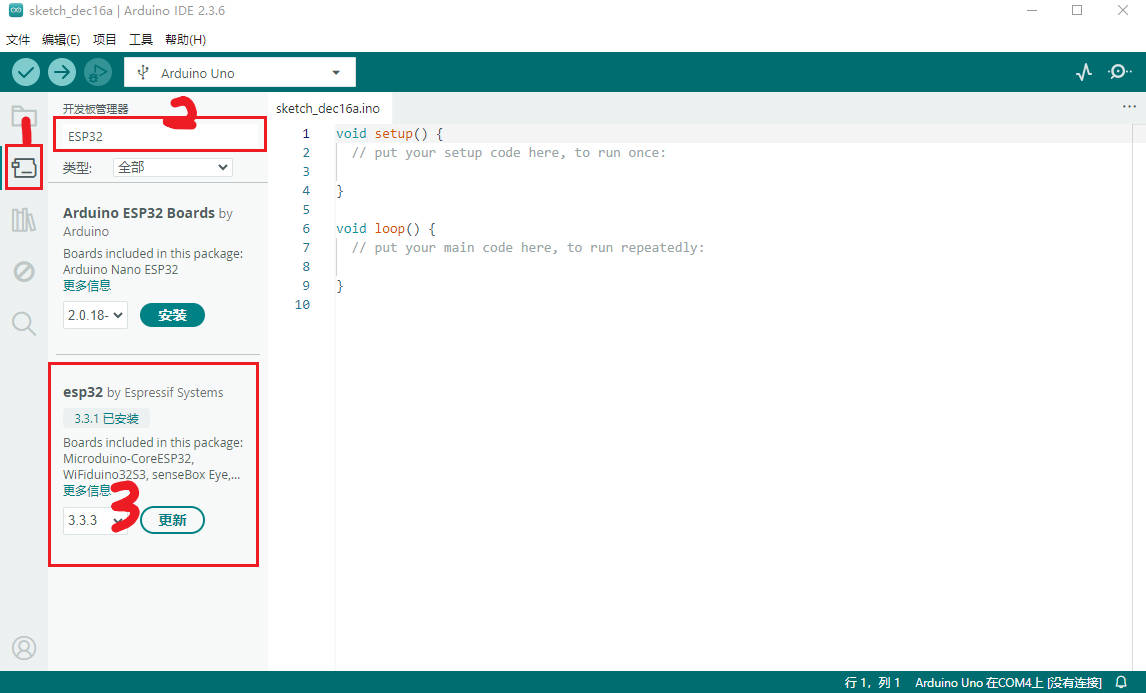The width and height of the screenshot is (1146, 693).
Task: Click the notification bell in status bar
Action: point(1119,682)
